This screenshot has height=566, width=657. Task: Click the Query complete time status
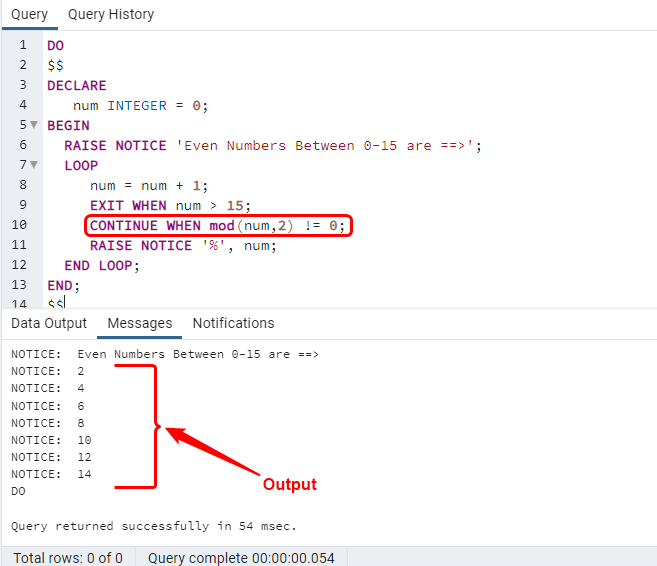pyautogui.click(x=241, y=558)
